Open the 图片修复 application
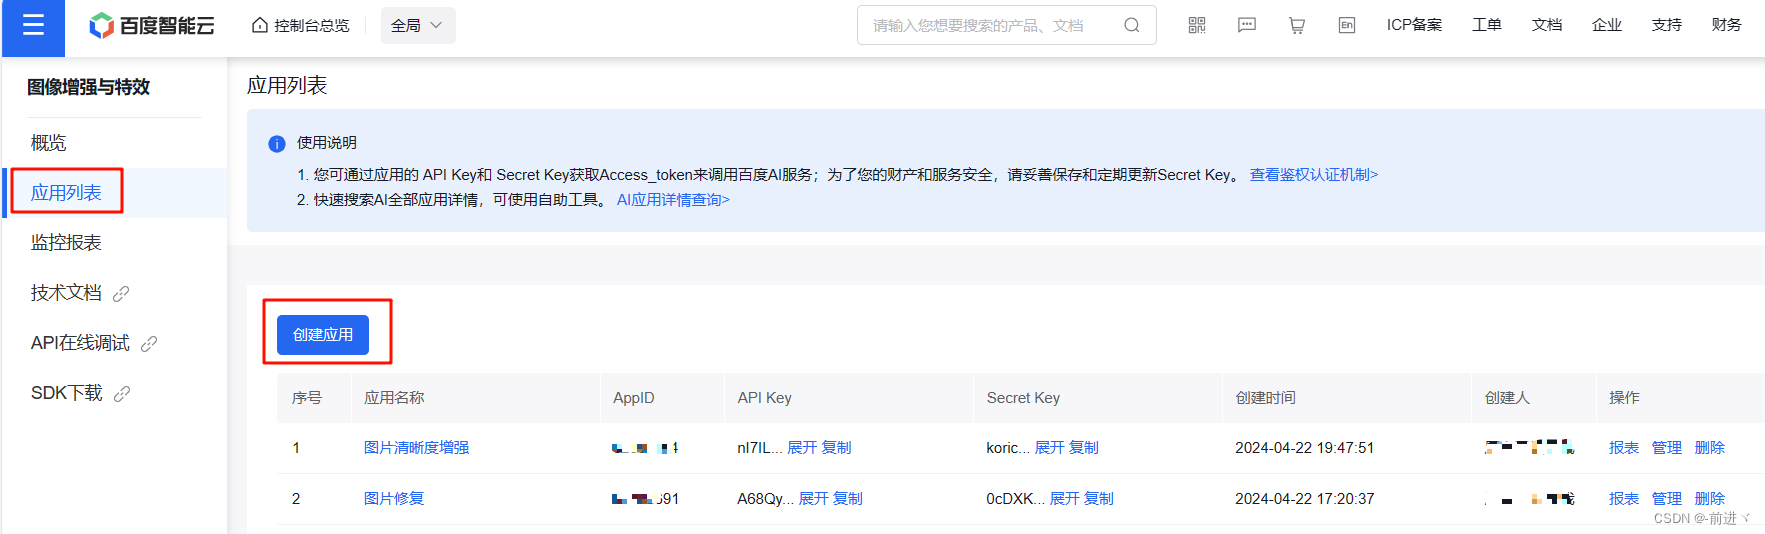The height and width of the screenshot is (534, 1765). (394, 499)
